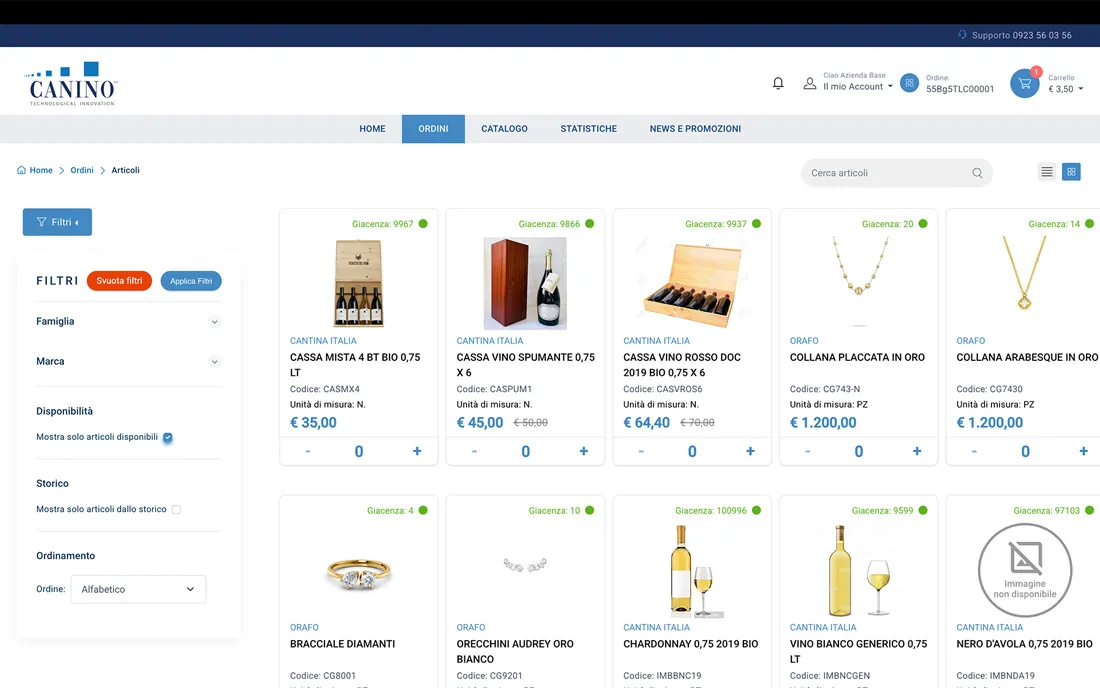Switch to list view layout icon
Viewport: 1100px width, 688px height.
pyautogui.click(x=1047, y=172)
